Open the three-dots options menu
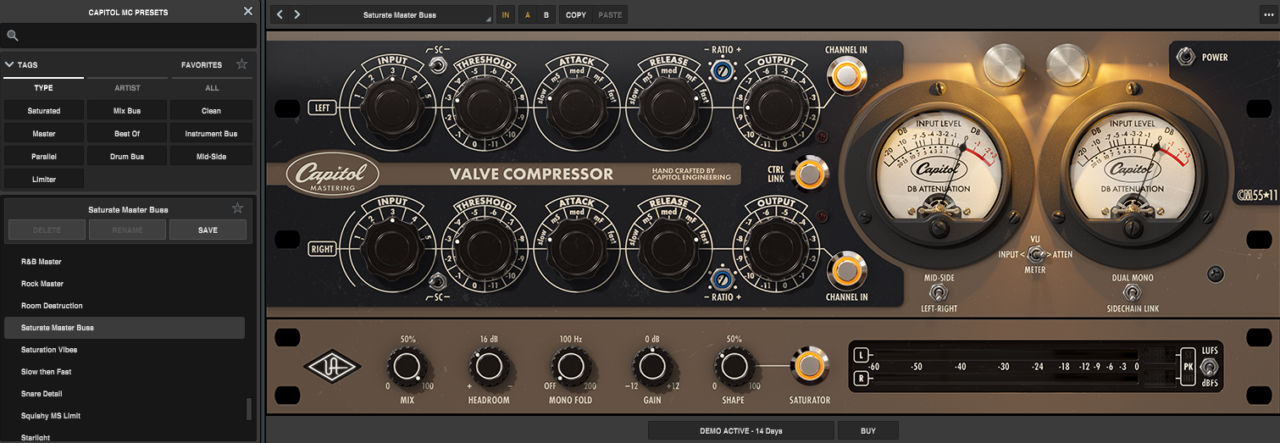 (1268, 15)
